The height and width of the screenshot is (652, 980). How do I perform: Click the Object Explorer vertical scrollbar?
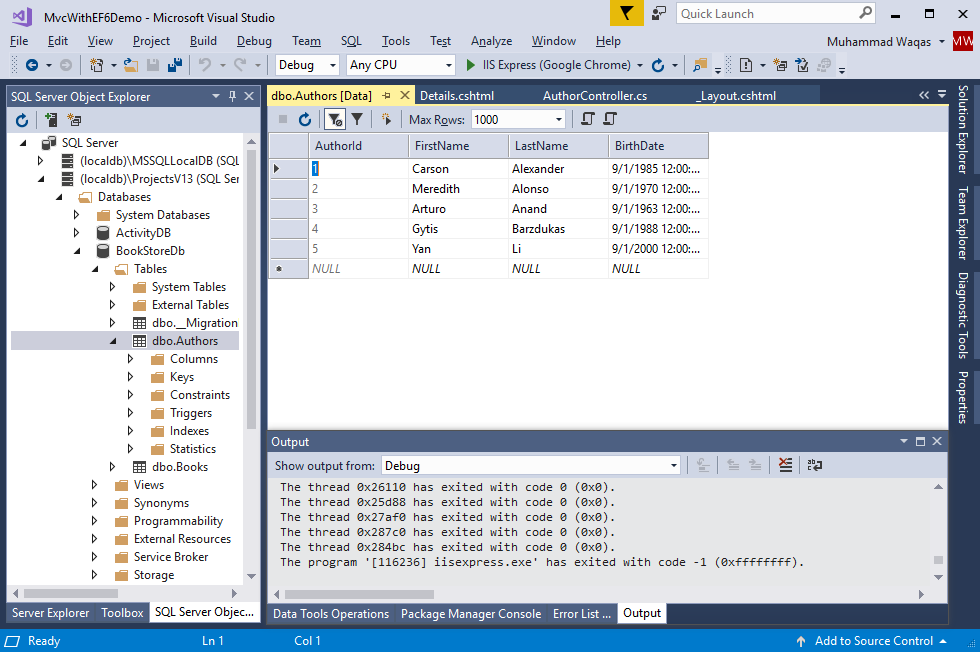click(251, 289)
